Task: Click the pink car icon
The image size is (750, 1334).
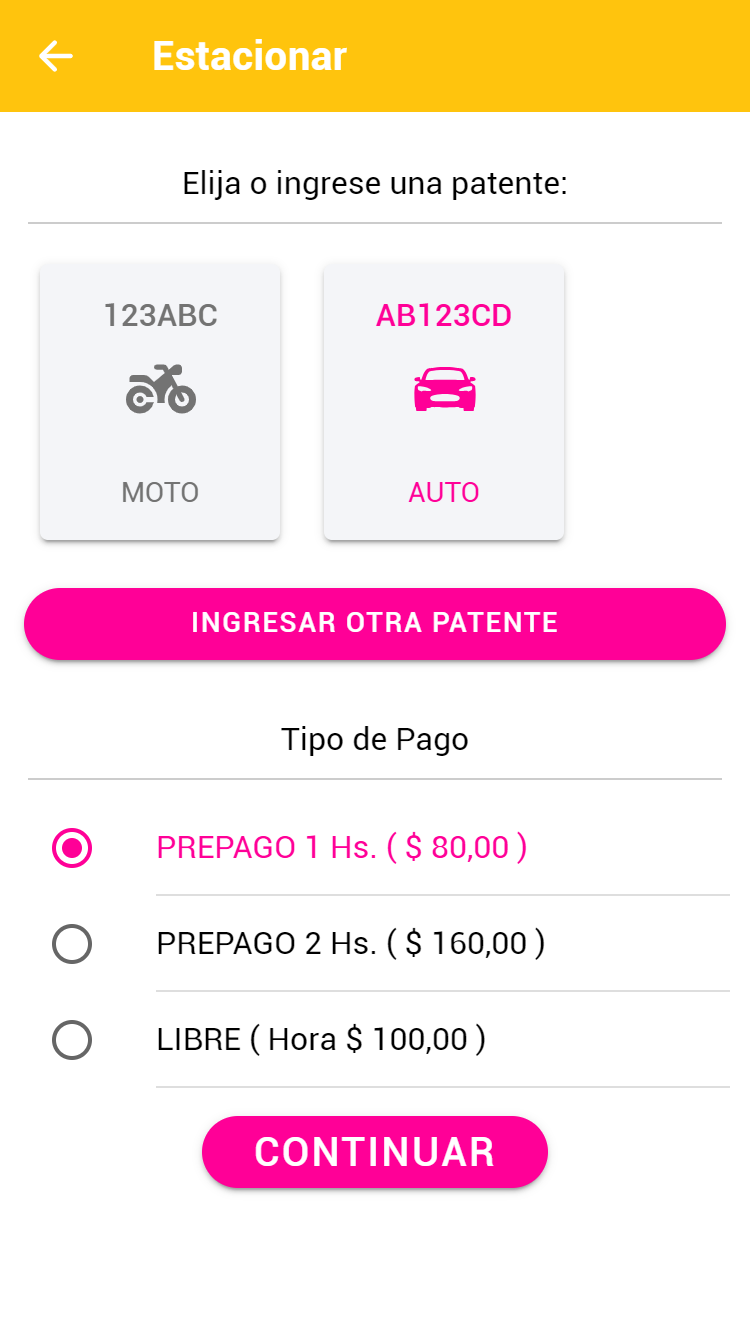Action: [444, 389]
